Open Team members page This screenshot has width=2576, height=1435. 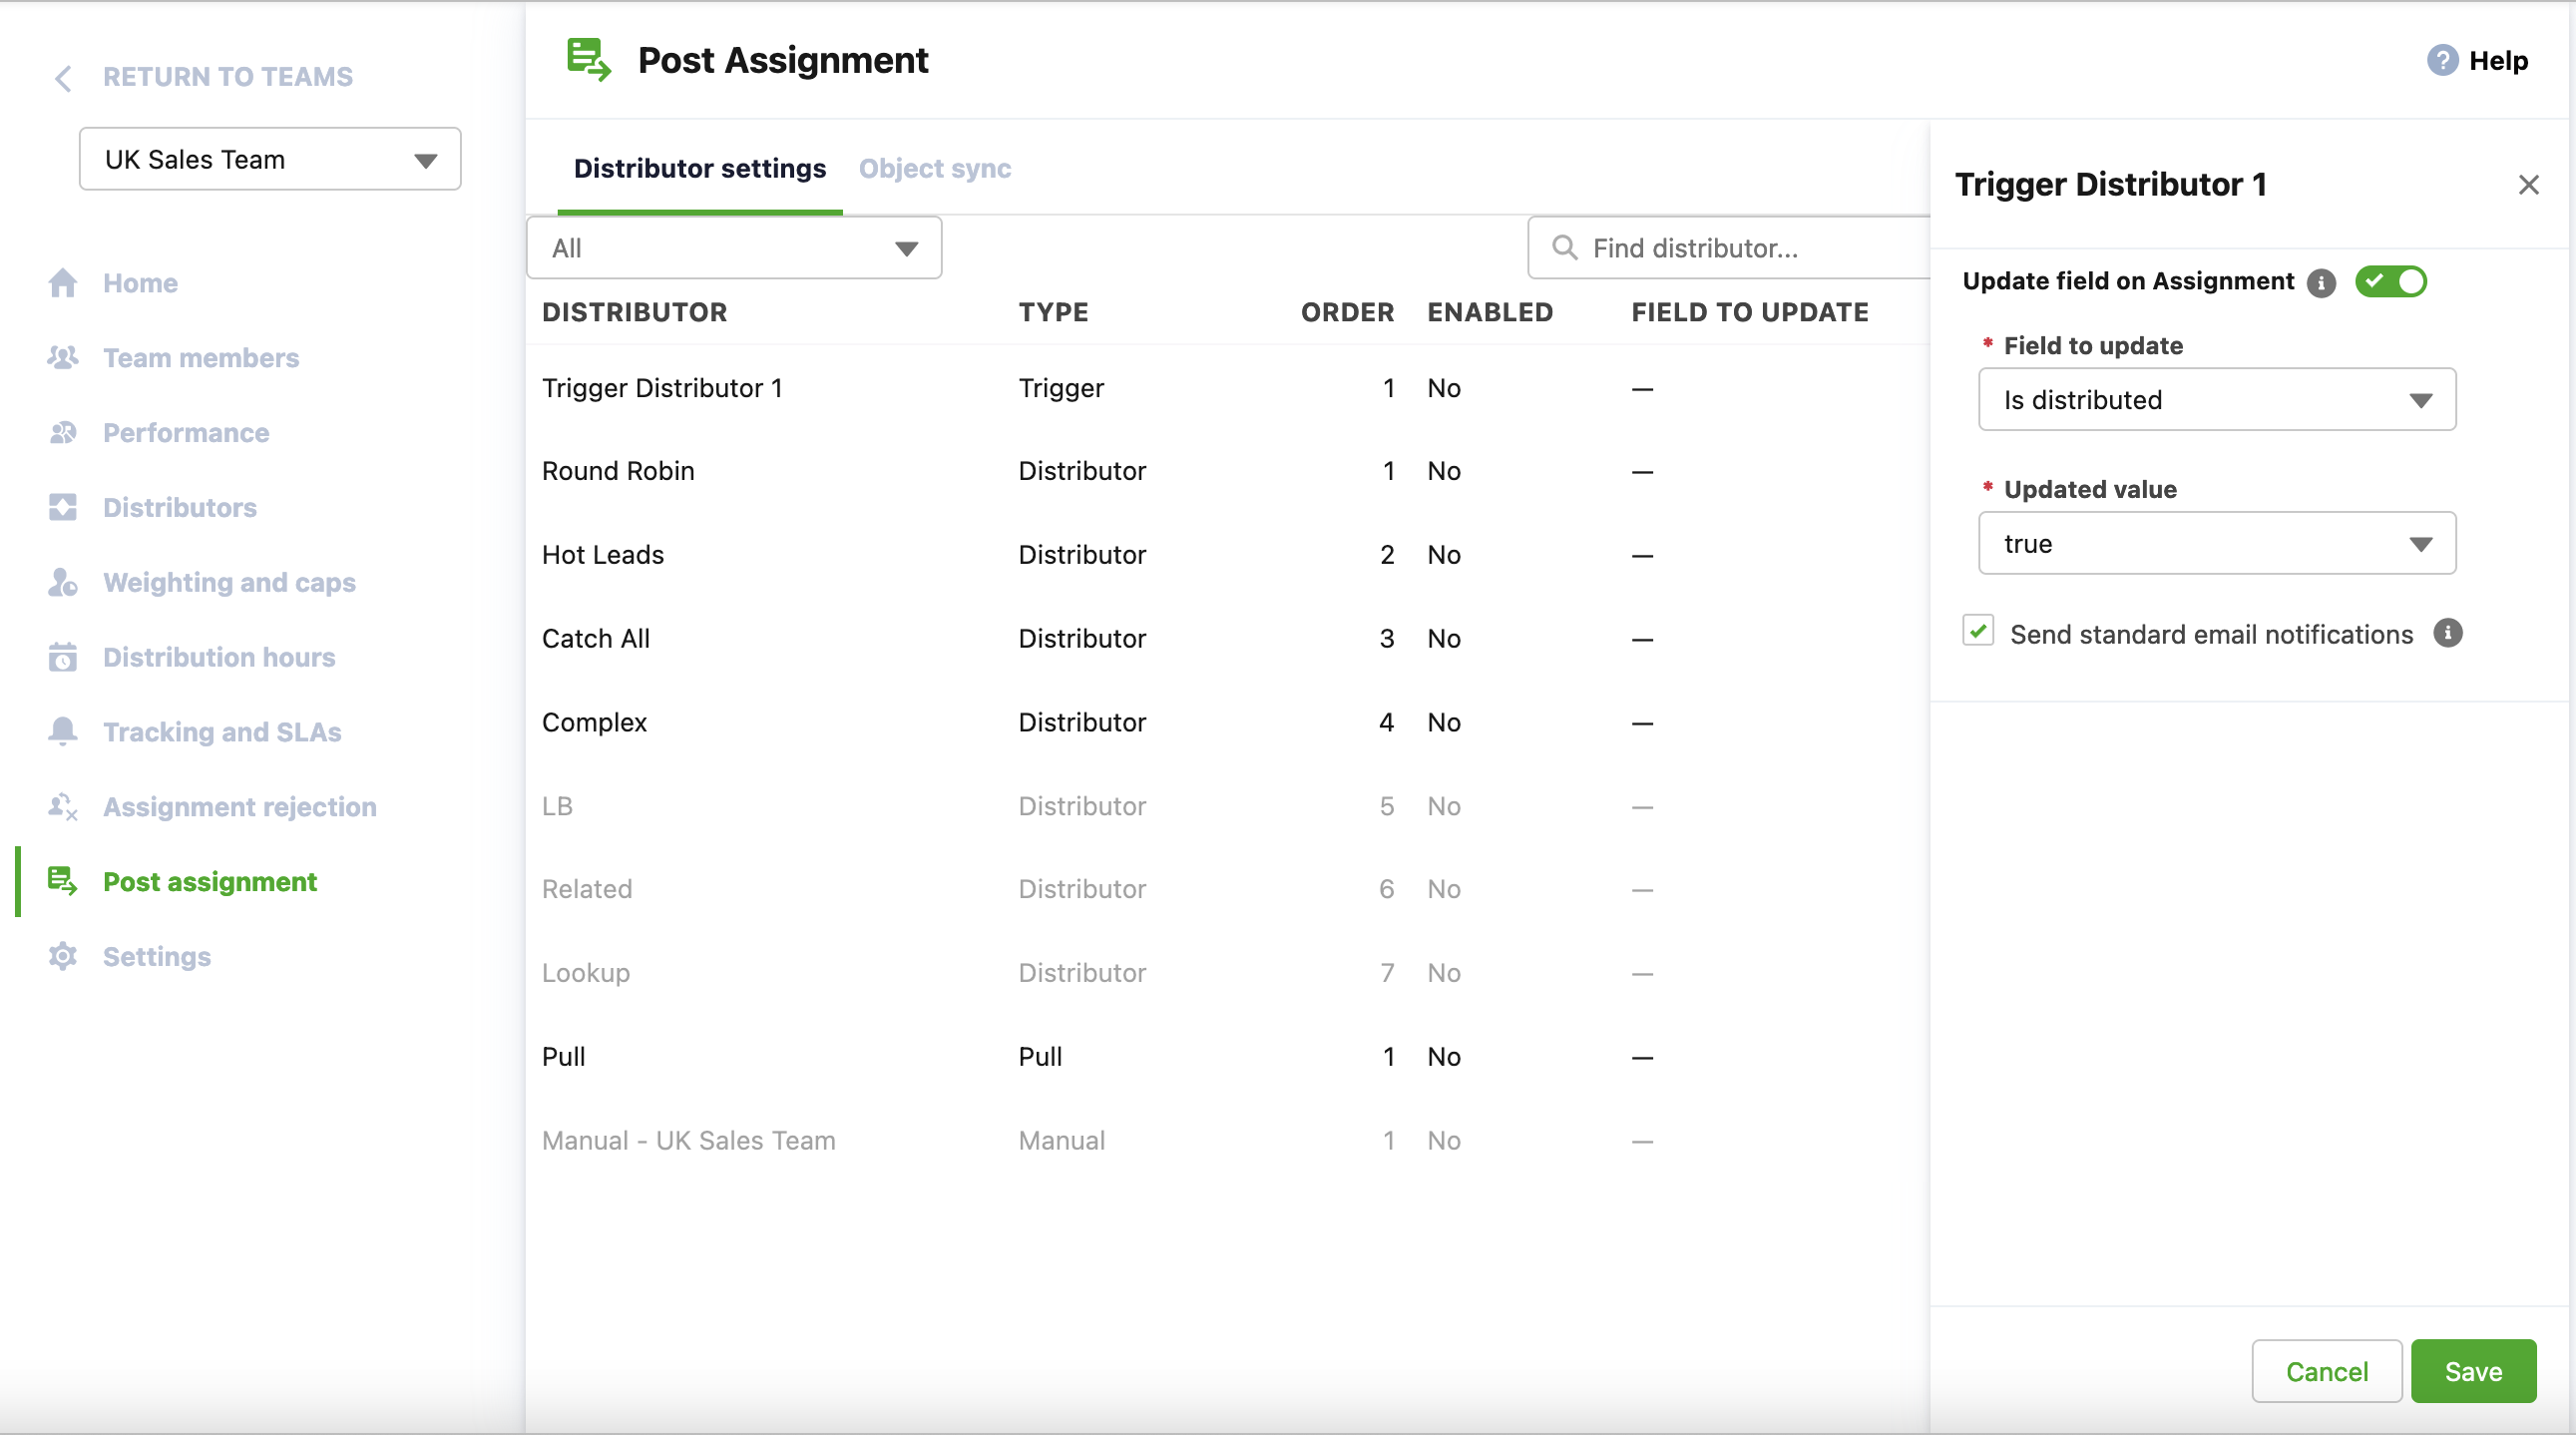tap(201, 357)
